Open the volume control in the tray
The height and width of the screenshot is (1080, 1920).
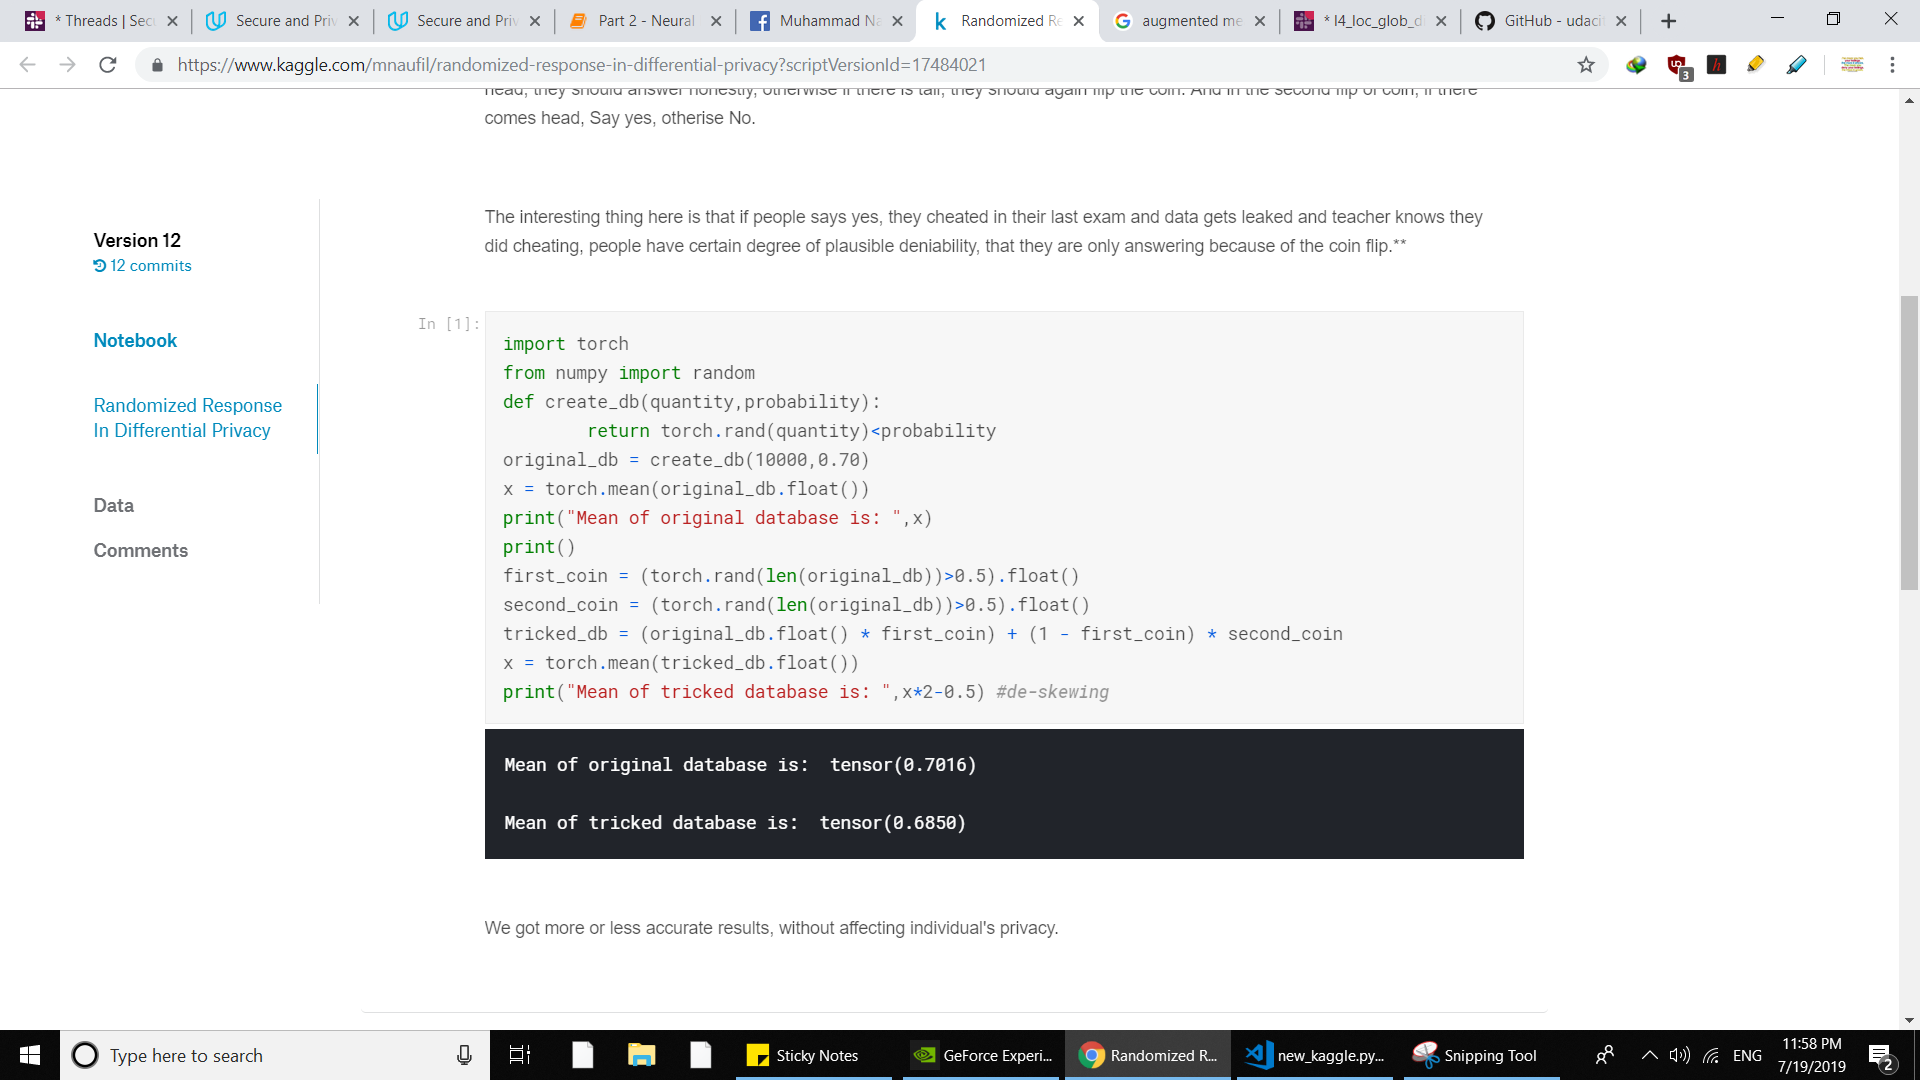click(x=1679, y=1055)
